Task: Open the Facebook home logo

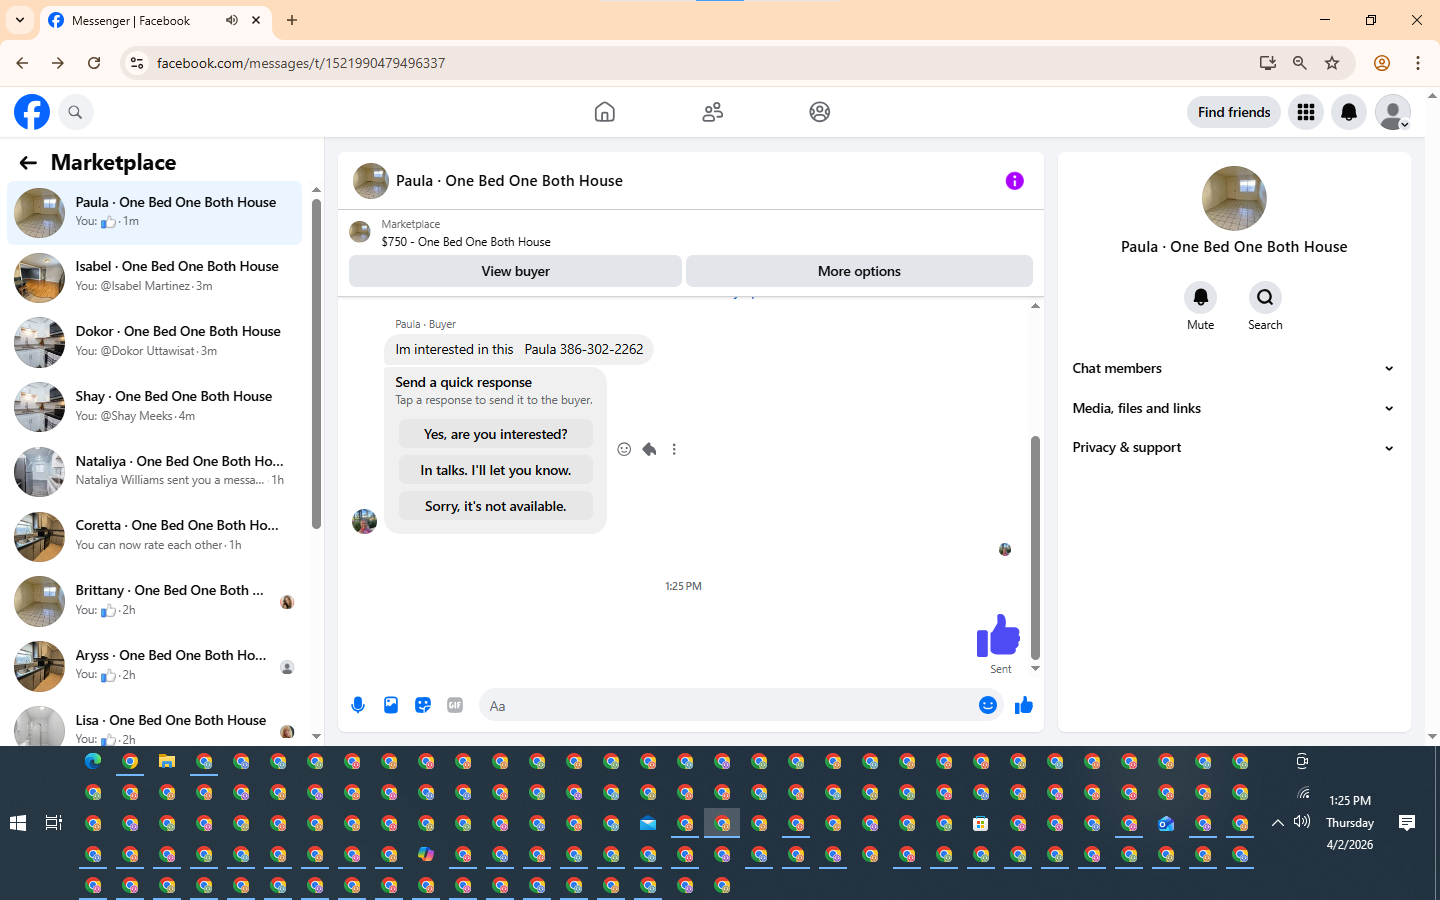Action: tap(32, 112)
